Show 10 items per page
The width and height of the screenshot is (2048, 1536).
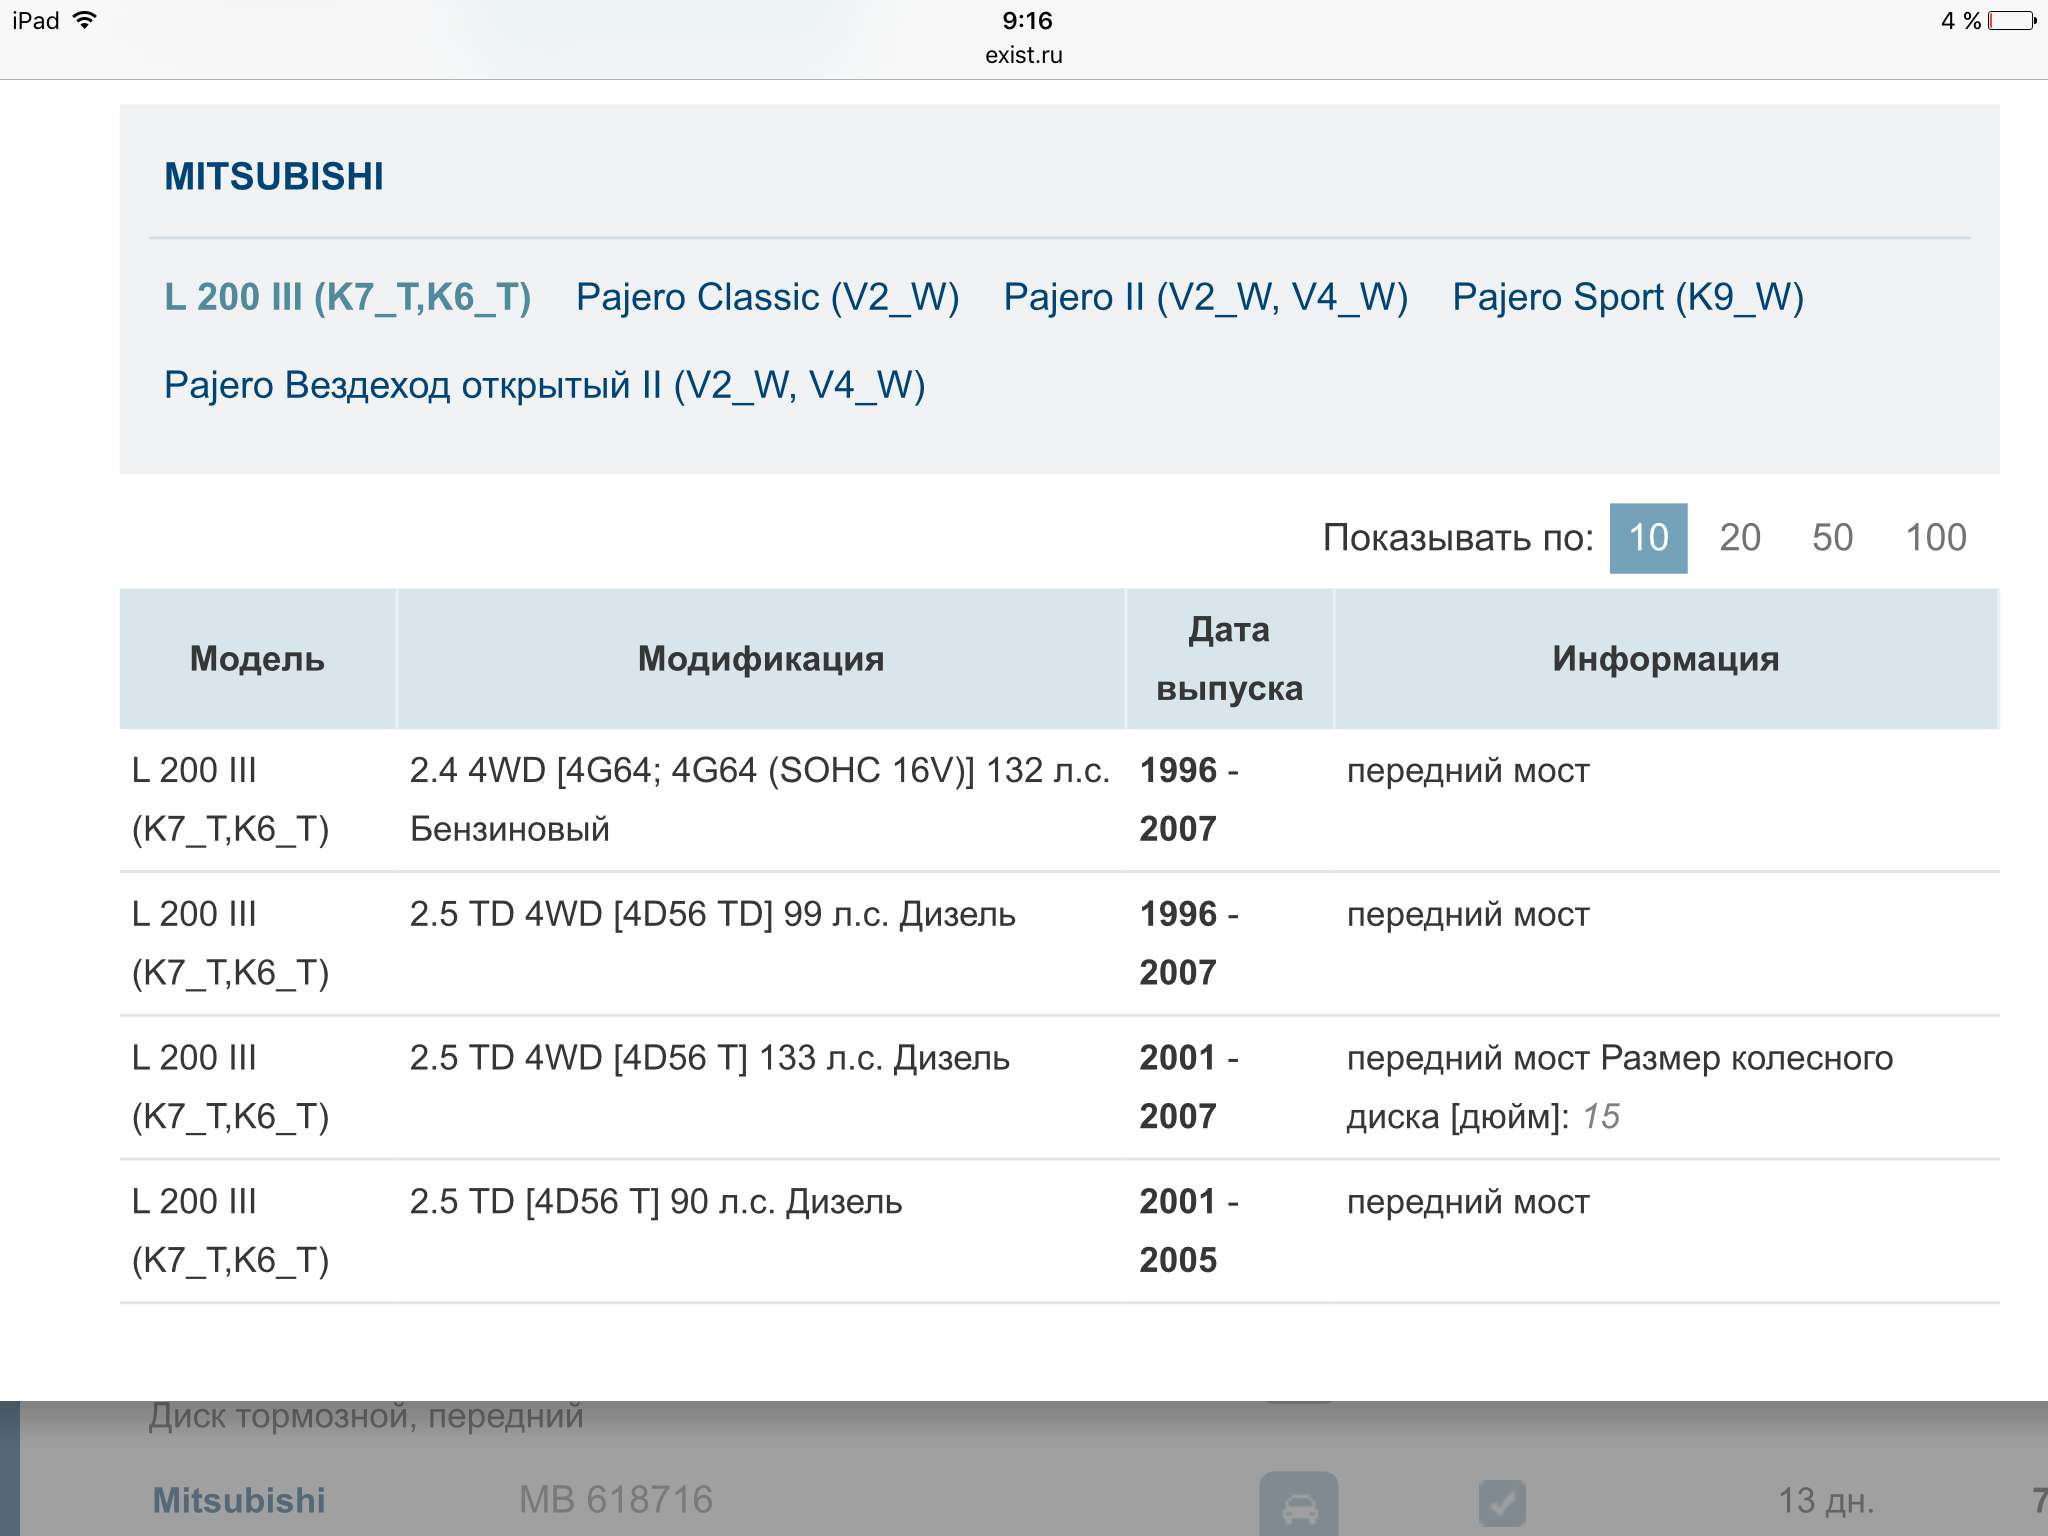pyautogui.click(x=1647, y=538)
